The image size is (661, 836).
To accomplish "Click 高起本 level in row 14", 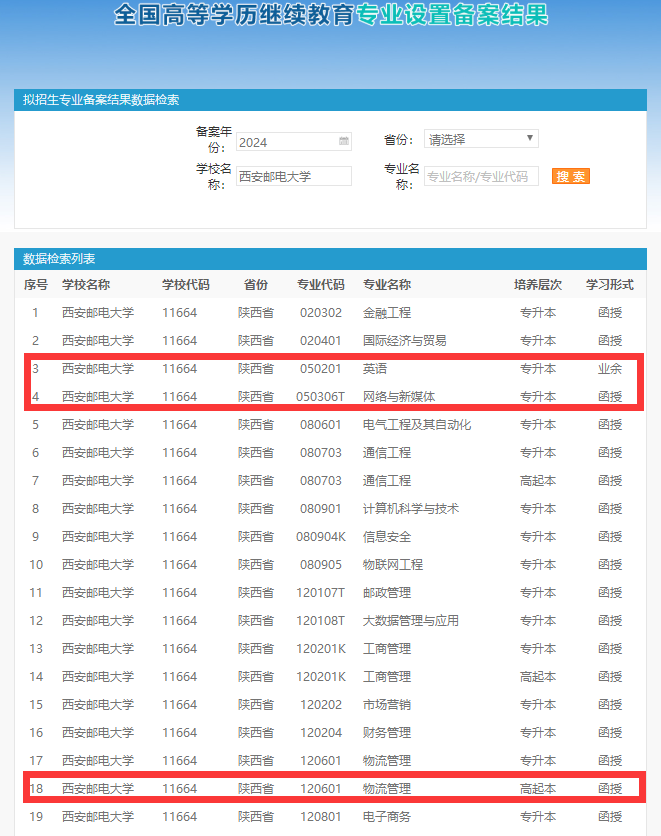I will click(x=538, y=677).
